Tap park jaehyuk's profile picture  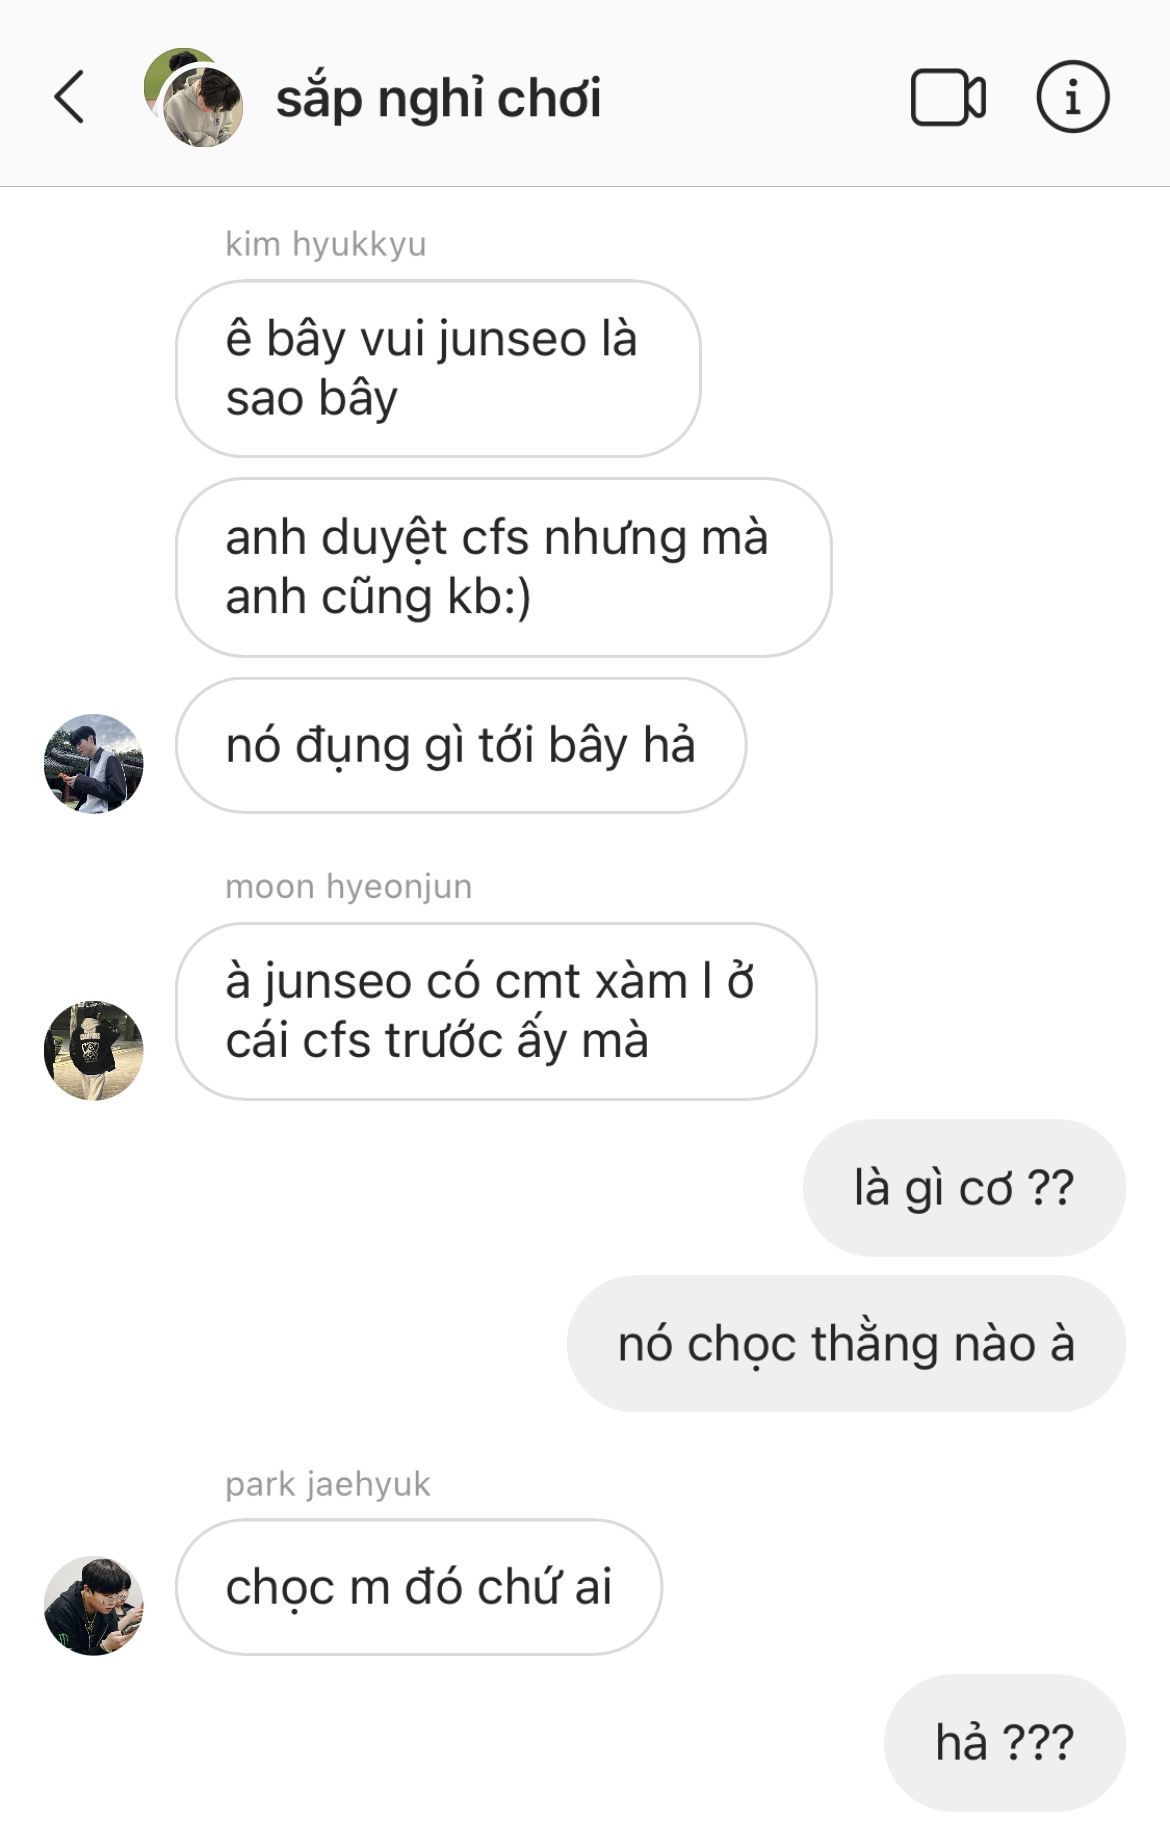pos(94,1605)
